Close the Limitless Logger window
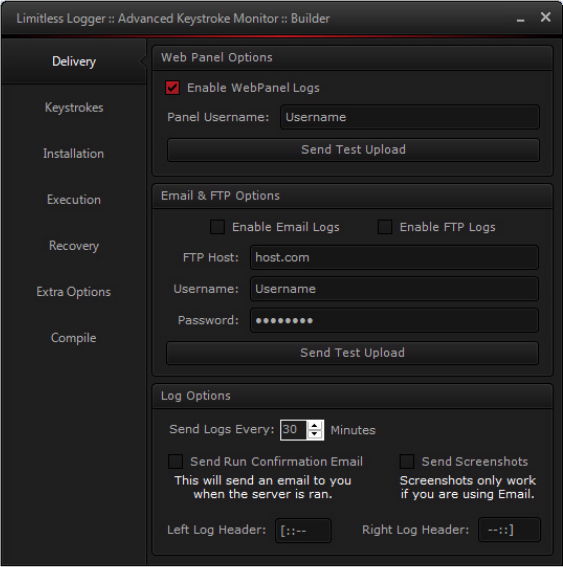The height and width of the screenshot is (567, 563). click(x=545, y=17)
